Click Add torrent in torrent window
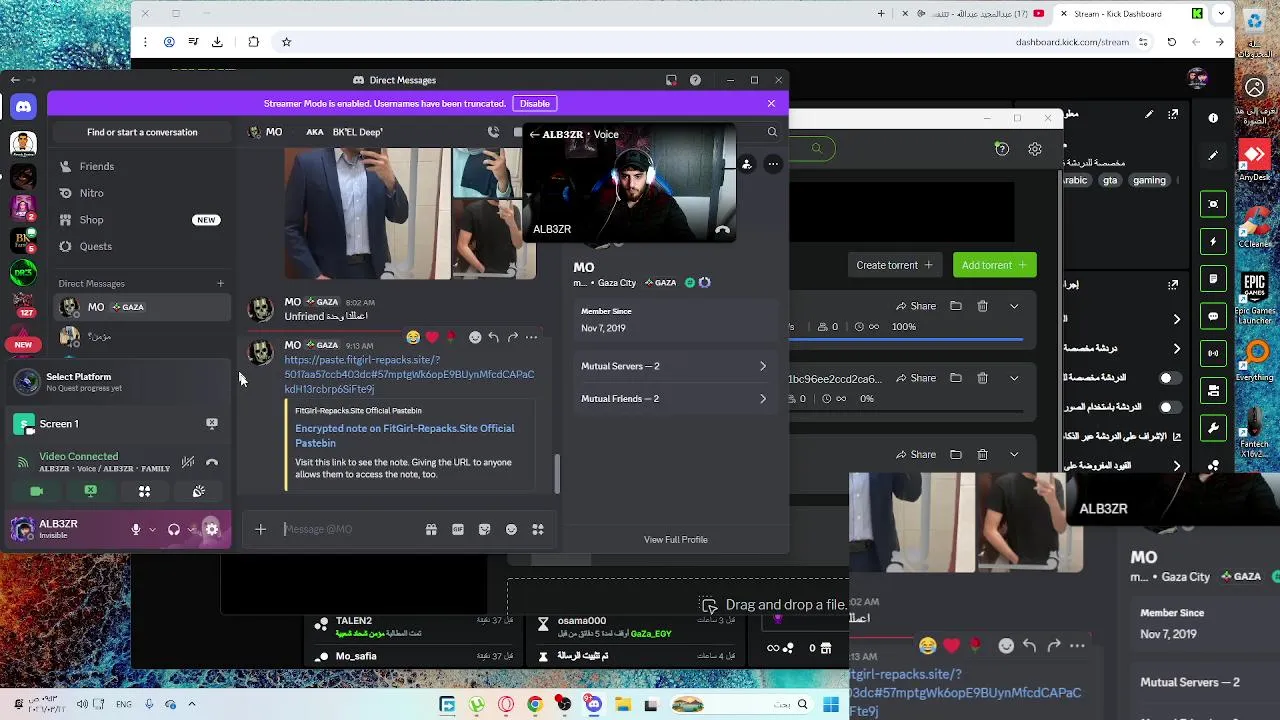1280x720 pixels. click(994, 265)
